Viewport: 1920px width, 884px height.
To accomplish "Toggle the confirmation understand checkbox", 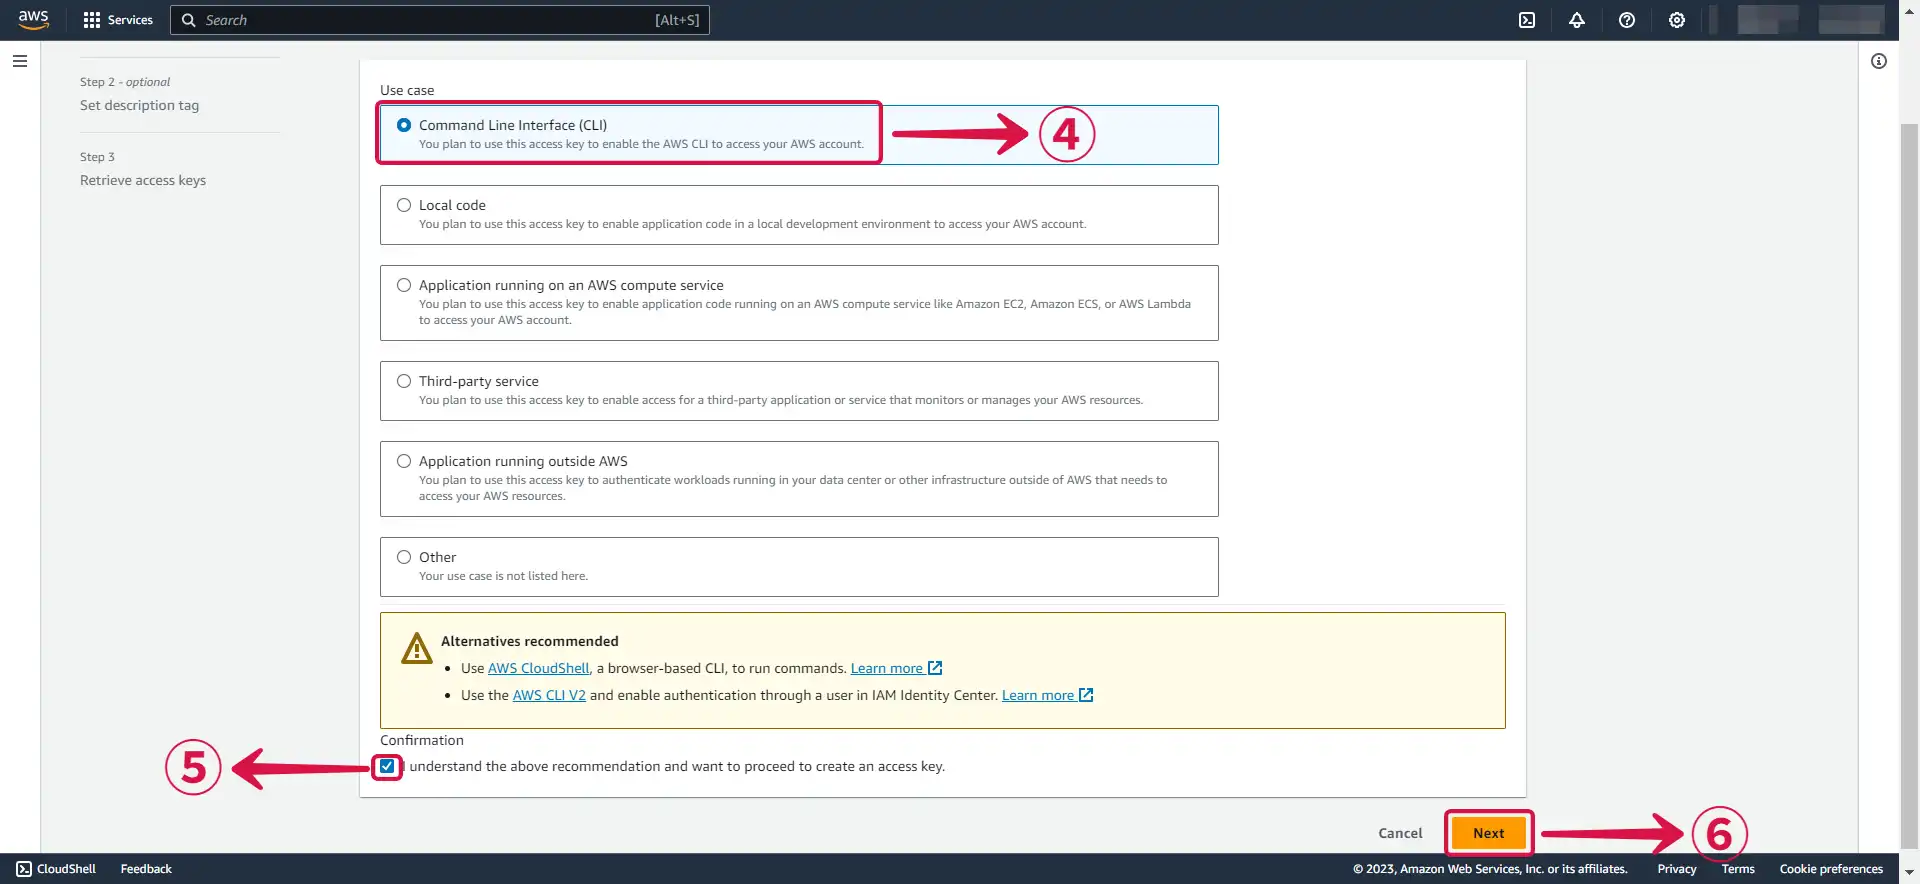I will point(387,767).
